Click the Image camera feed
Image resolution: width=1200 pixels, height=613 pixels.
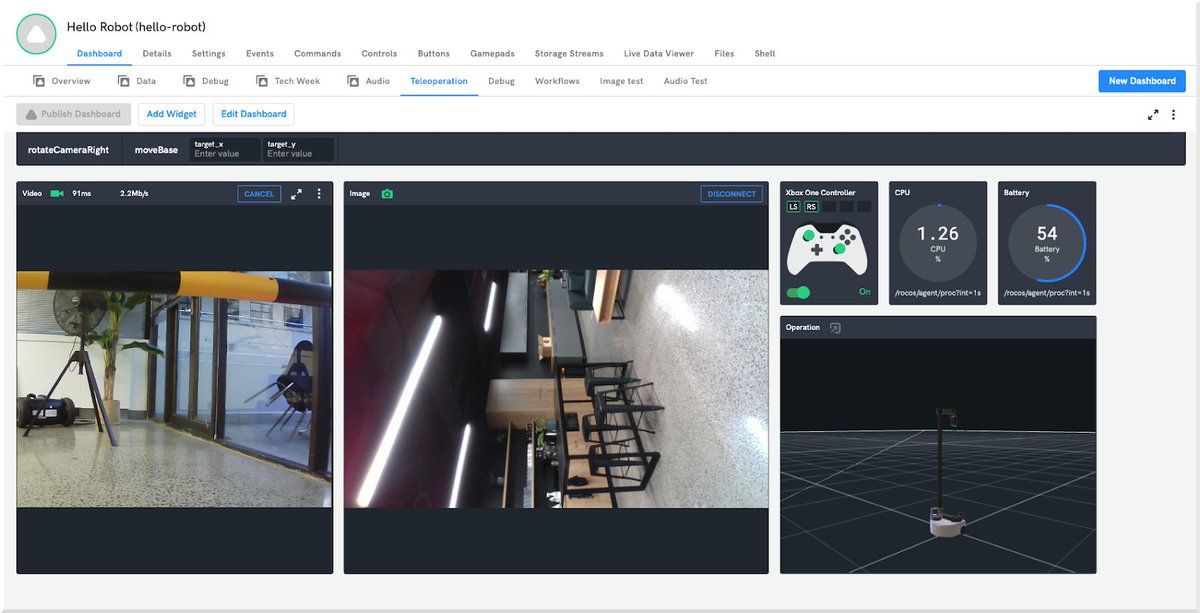pyautogui.click(x=556, y=389)
